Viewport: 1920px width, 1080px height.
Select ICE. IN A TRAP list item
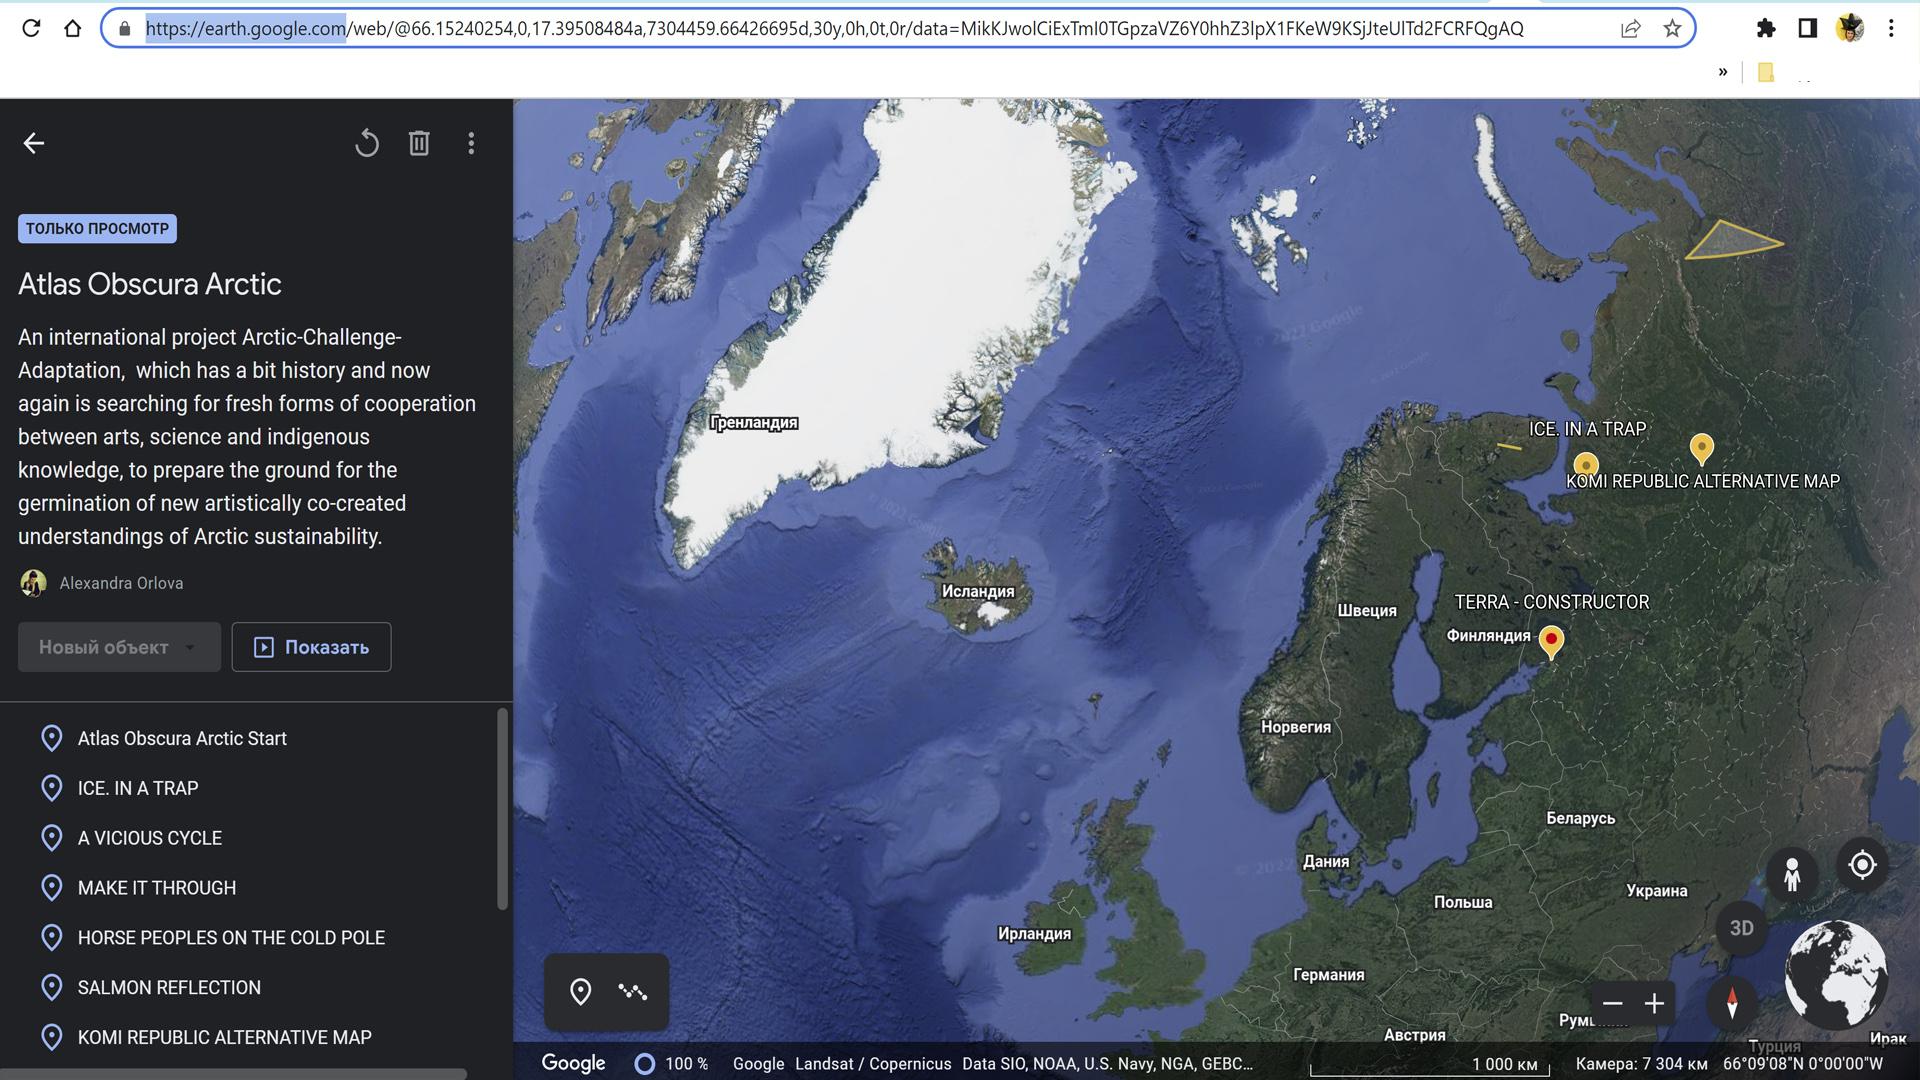(138, 788)
